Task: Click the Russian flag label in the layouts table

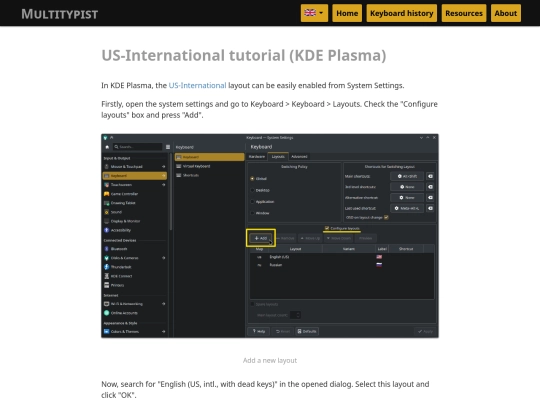Action: [x=379, y=265]
